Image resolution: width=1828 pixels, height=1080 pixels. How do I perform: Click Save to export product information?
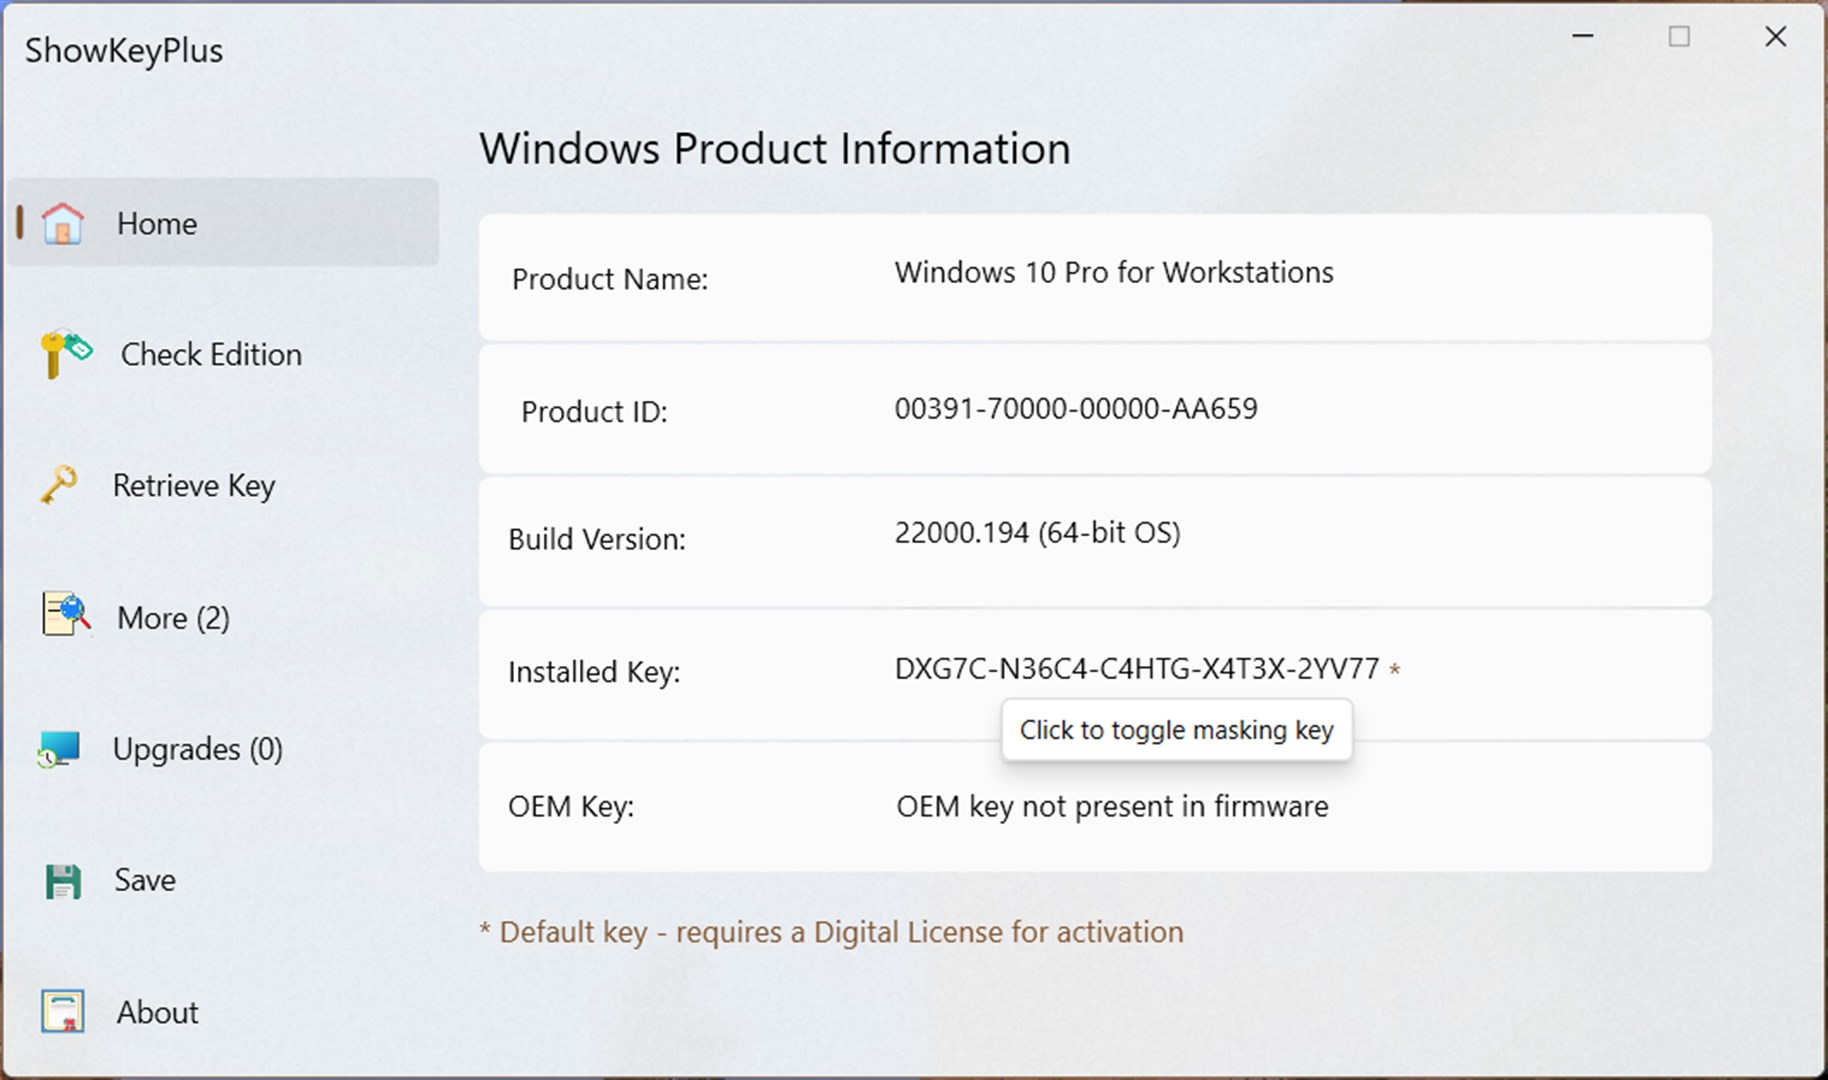143,880
